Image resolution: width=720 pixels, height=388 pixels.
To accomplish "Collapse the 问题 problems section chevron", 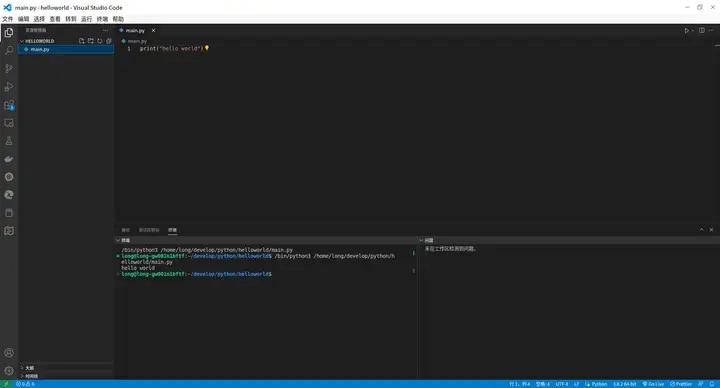I will click(421, 240).
